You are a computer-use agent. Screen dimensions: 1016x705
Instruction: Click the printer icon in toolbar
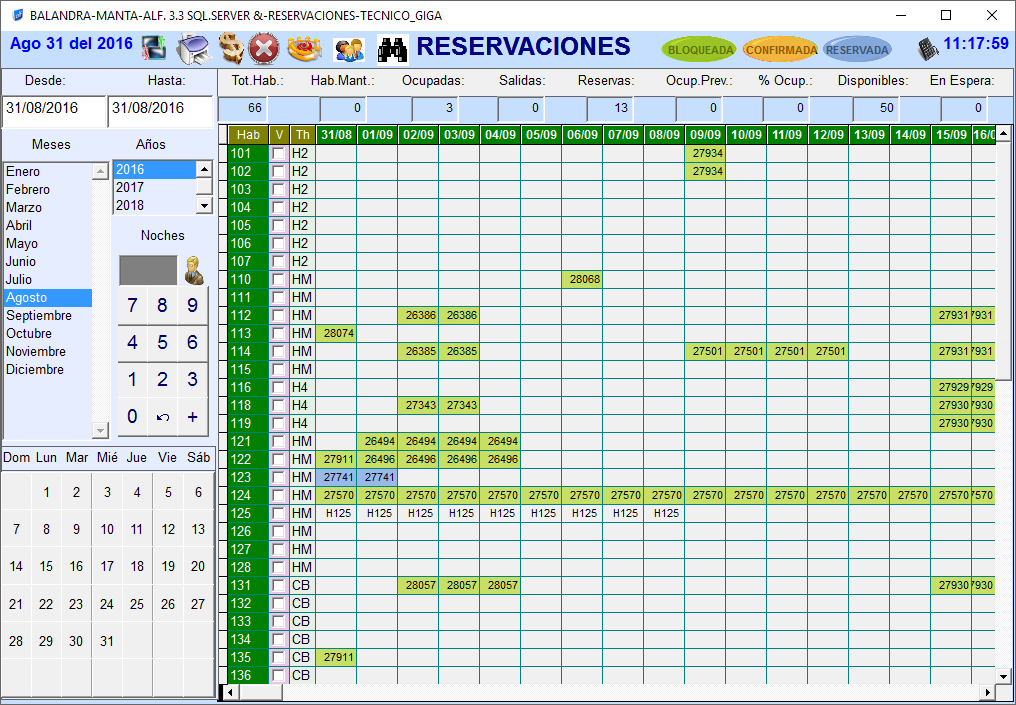pos(193,48)
